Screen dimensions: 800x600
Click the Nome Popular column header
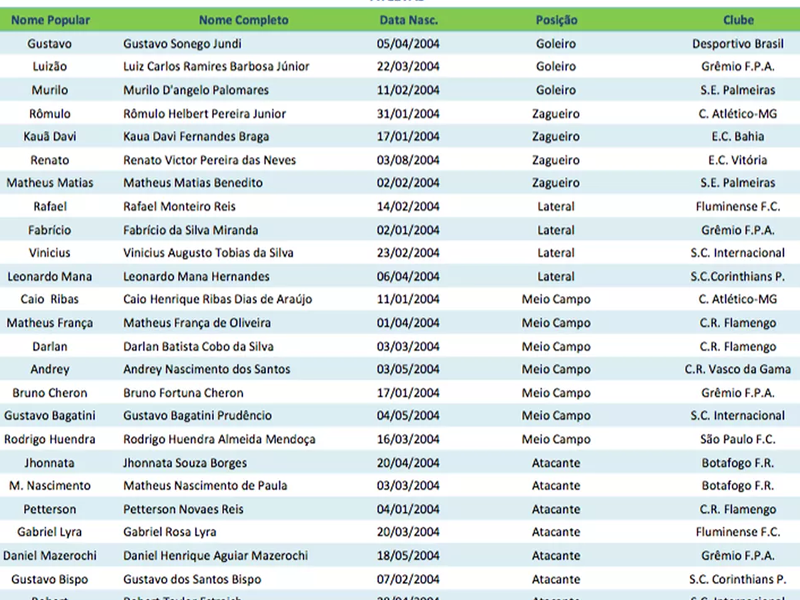coord(49,20)
